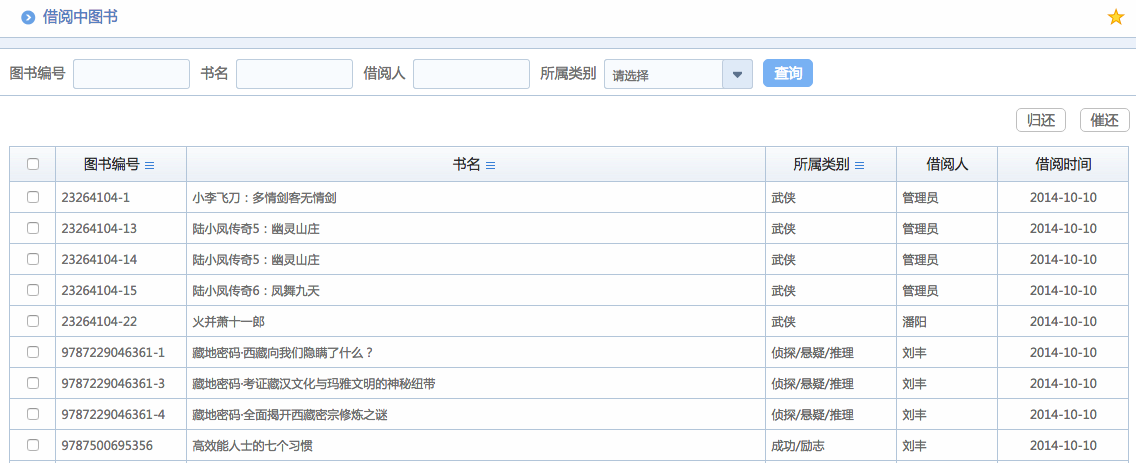Image resolution: width=1136 pixels, height=463 pixels.
Task: Click the blue arrow icon beside 借阅中图书
Action: (28, 17)
